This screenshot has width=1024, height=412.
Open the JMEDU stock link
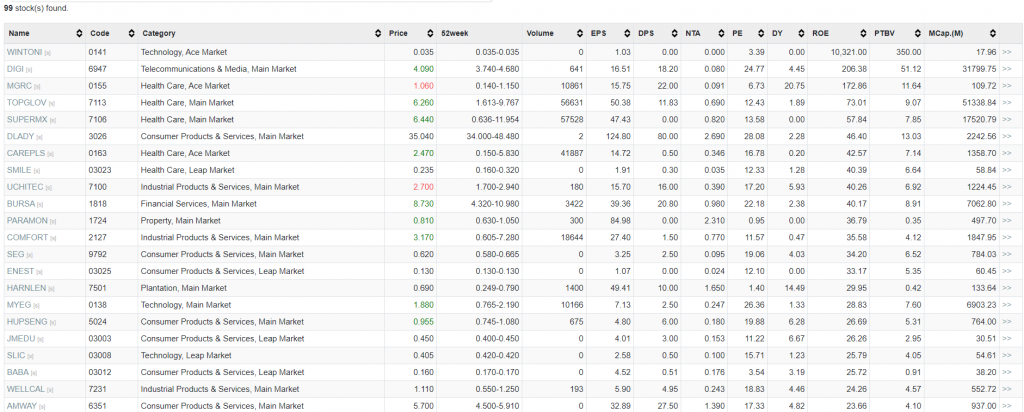pyautogui.click(x=20, y=339)
